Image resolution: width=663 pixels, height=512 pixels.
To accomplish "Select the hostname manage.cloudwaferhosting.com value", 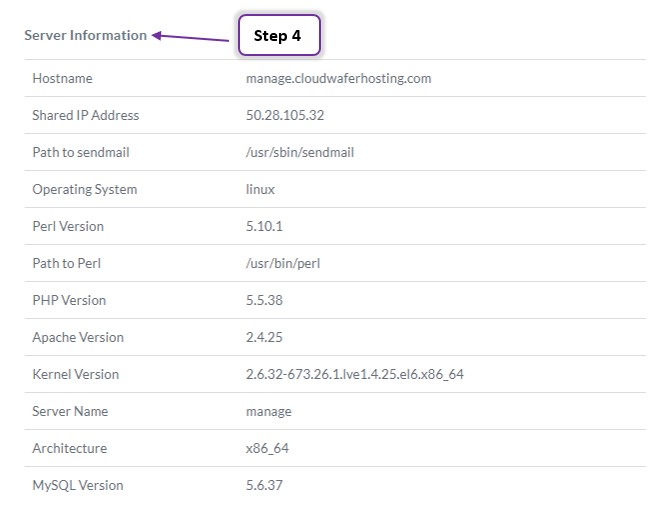I will (x=338, y=78).
